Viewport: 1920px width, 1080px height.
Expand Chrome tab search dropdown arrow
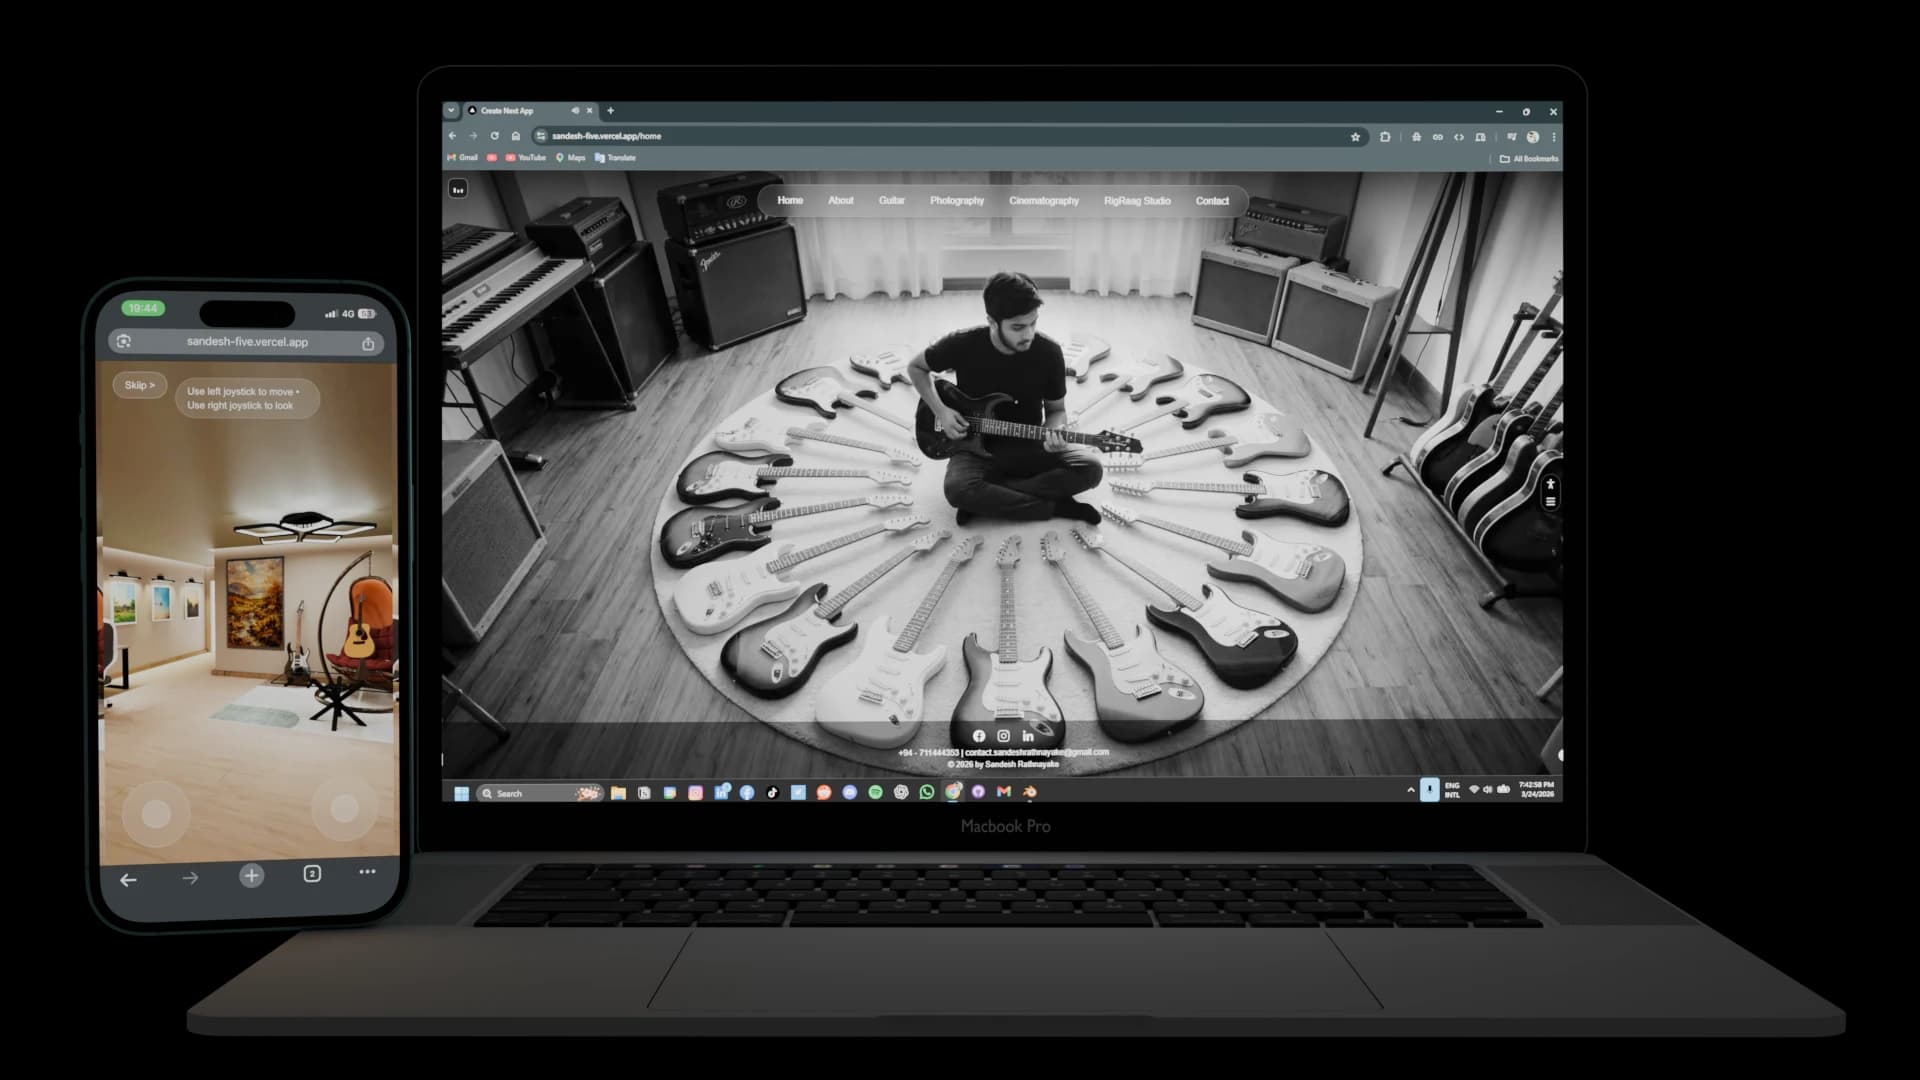tap(451, 111)
